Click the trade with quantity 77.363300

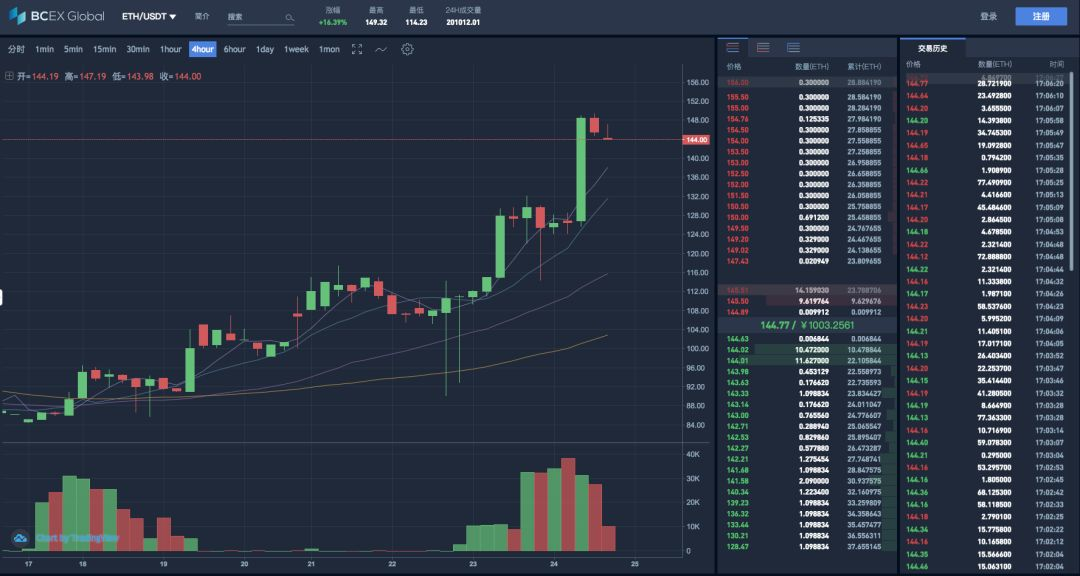click(985, 418)
